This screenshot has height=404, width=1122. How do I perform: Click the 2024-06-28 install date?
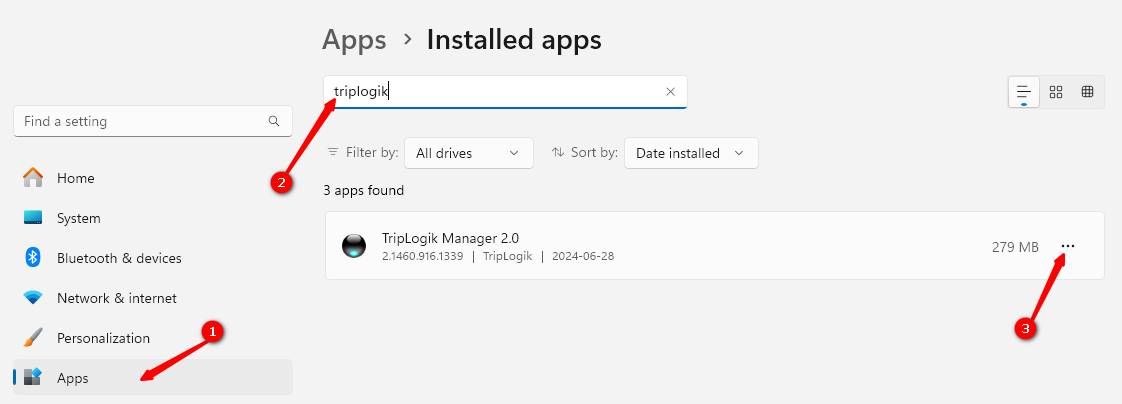(x=582, y=256)
